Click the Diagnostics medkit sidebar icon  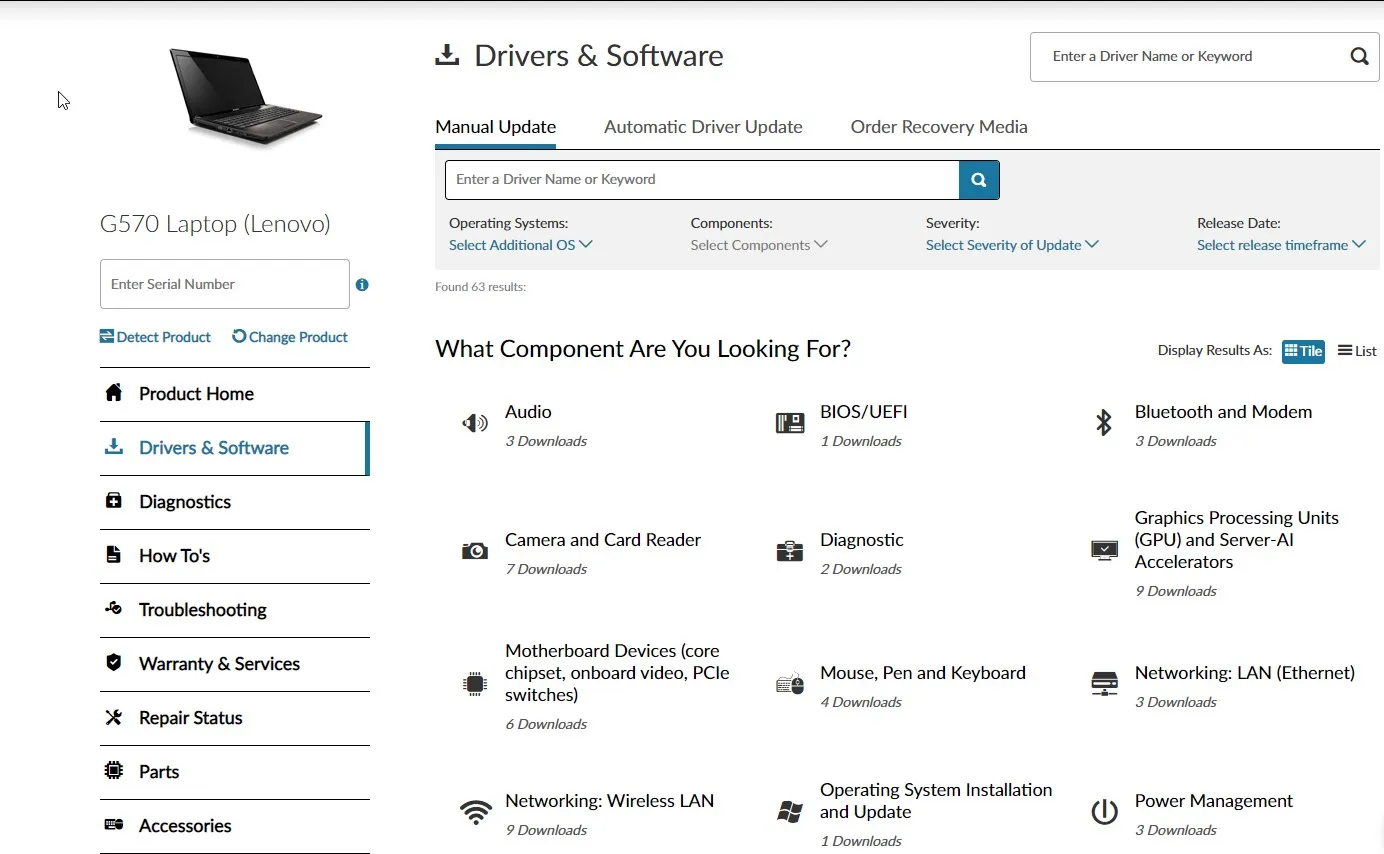[x=114, y=500]
